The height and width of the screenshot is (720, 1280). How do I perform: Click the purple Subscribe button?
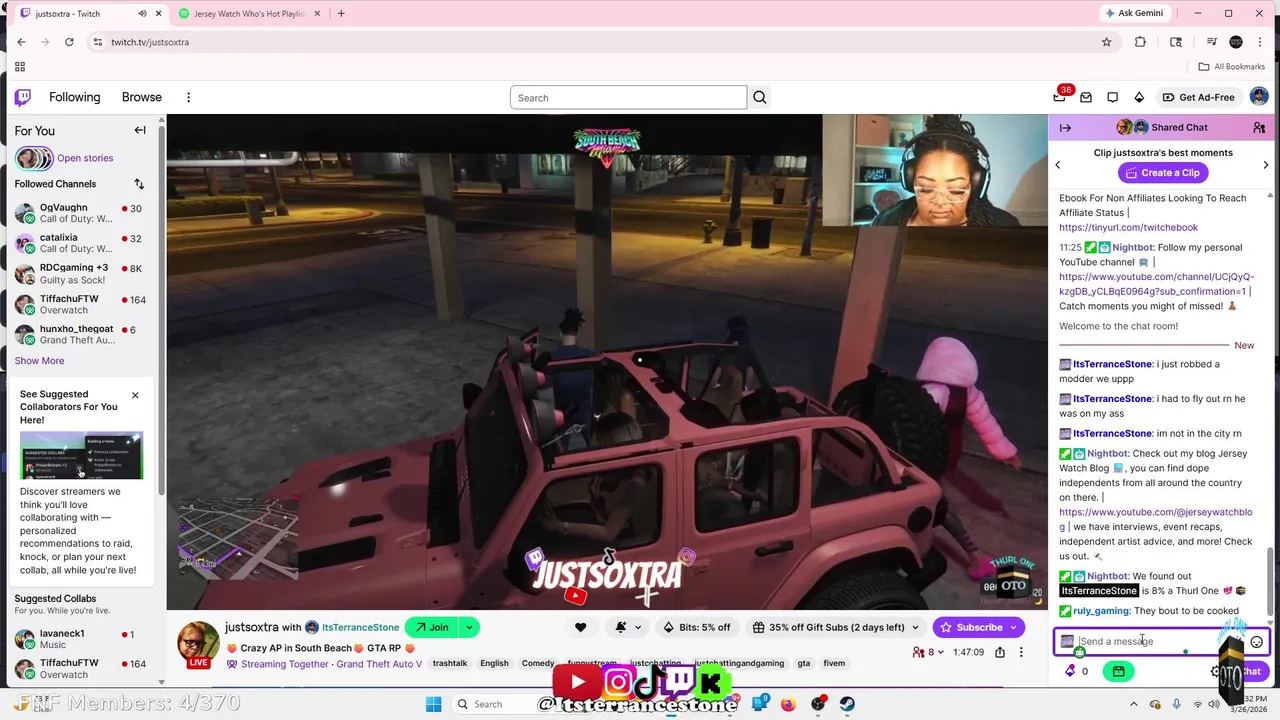[979, 628]
